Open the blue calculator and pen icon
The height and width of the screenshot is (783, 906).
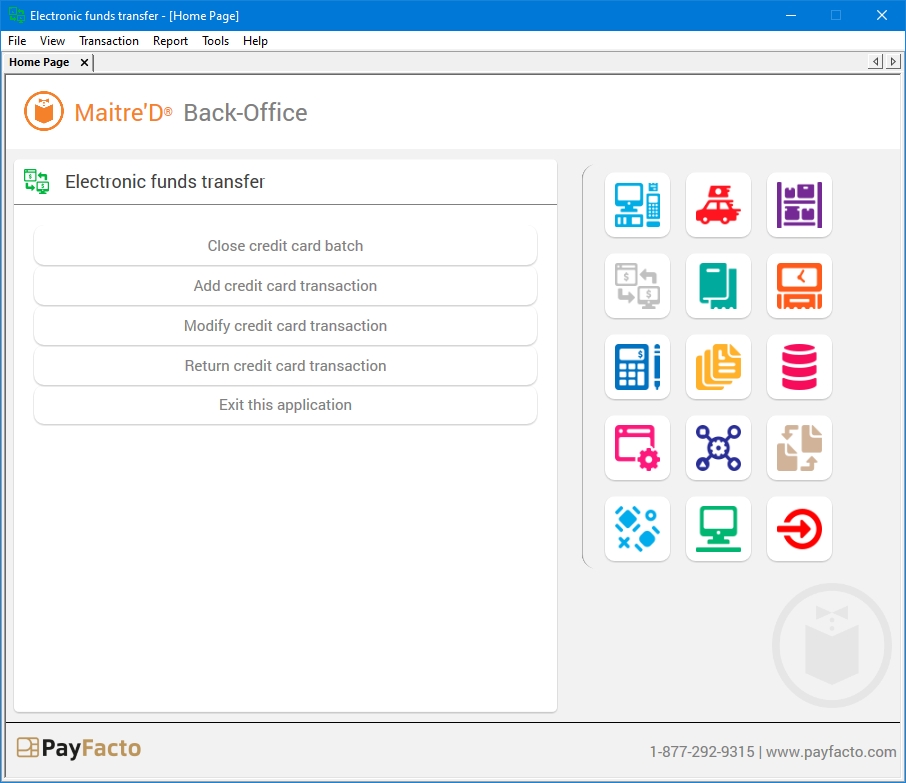coord(637,367)
